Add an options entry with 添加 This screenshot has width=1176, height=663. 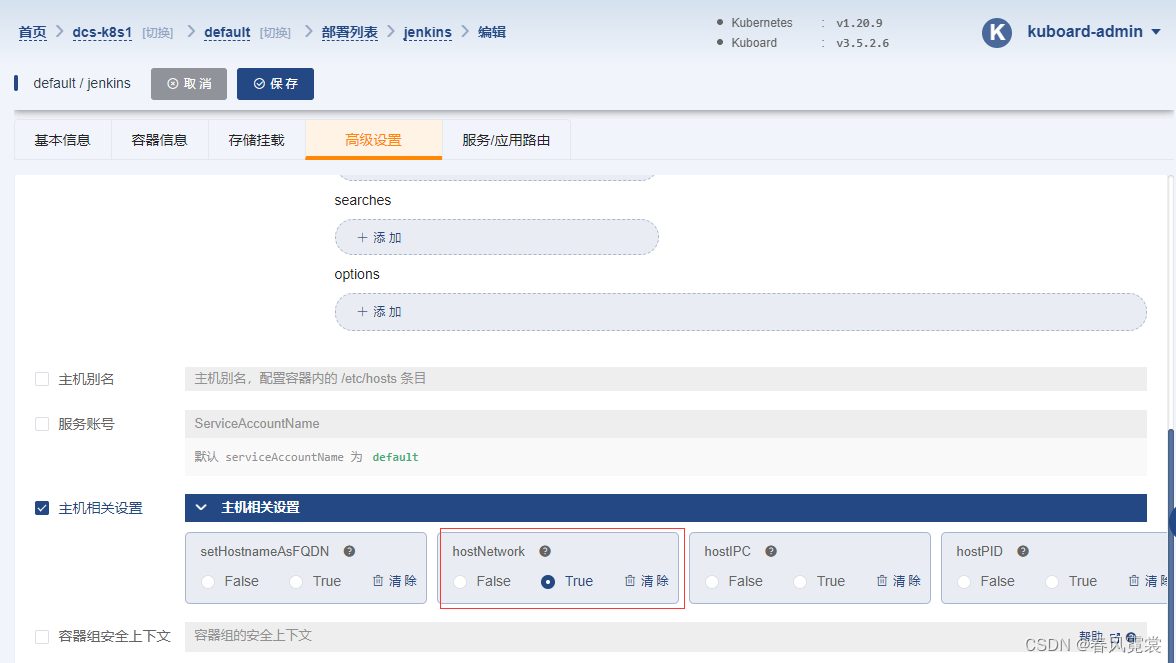pyautogui.click(x=740, y=311)
